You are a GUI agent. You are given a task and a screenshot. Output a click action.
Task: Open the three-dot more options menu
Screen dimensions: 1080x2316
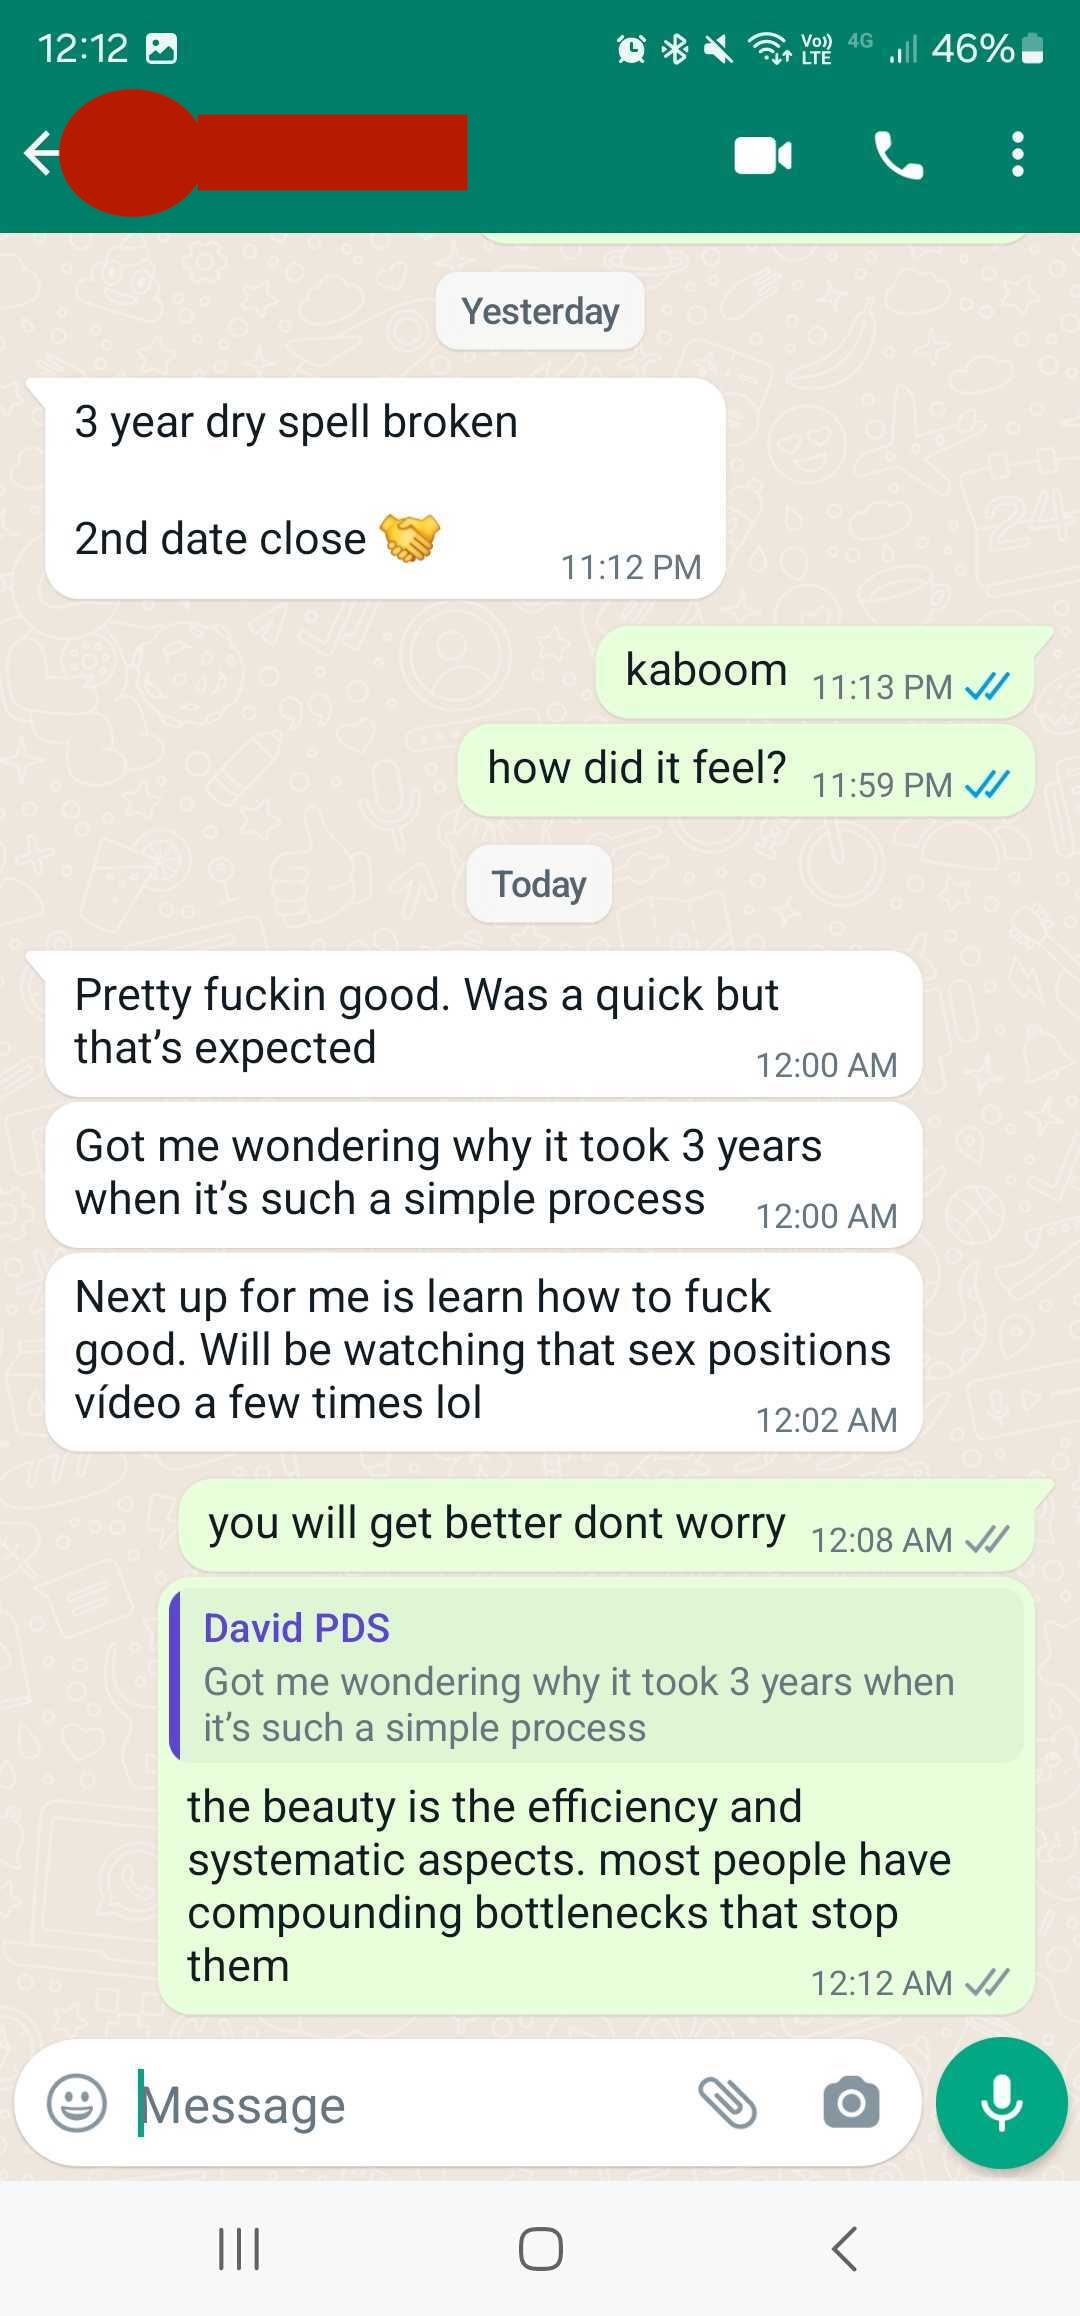[1017, 155]
